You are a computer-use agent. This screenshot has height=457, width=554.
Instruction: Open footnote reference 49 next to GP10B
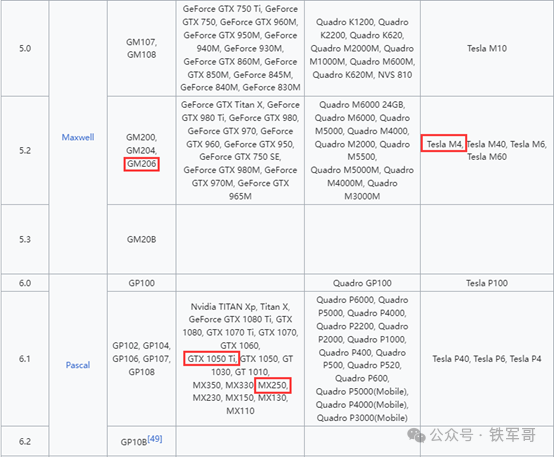(155, 439)
